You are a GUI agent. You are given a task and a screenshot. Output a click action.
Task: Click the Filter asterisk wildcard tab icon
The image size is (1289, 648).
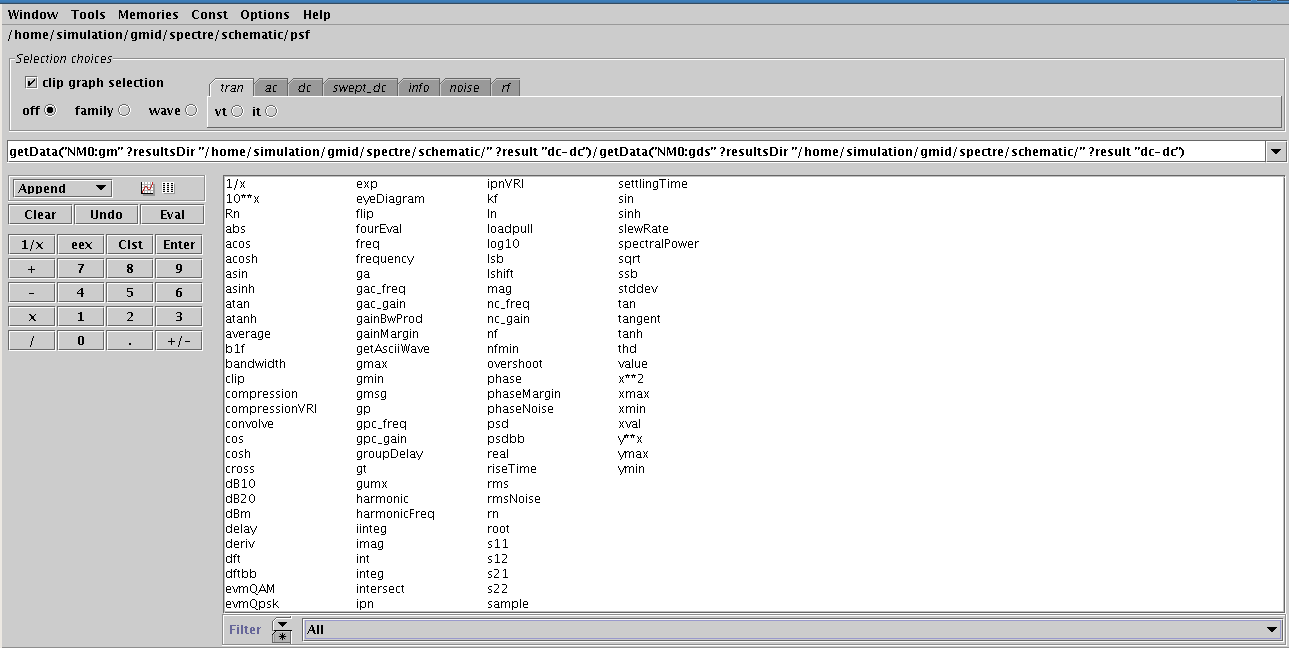[x=282, y=637]
